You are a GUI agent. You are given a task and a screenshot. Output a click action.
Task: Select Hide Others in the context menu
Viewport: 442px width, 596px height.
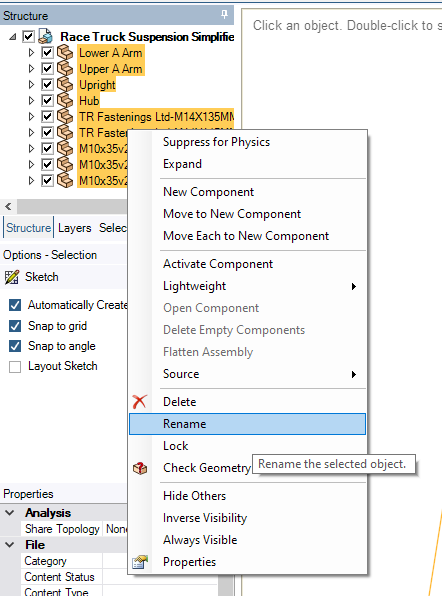[x=194, y=496]
